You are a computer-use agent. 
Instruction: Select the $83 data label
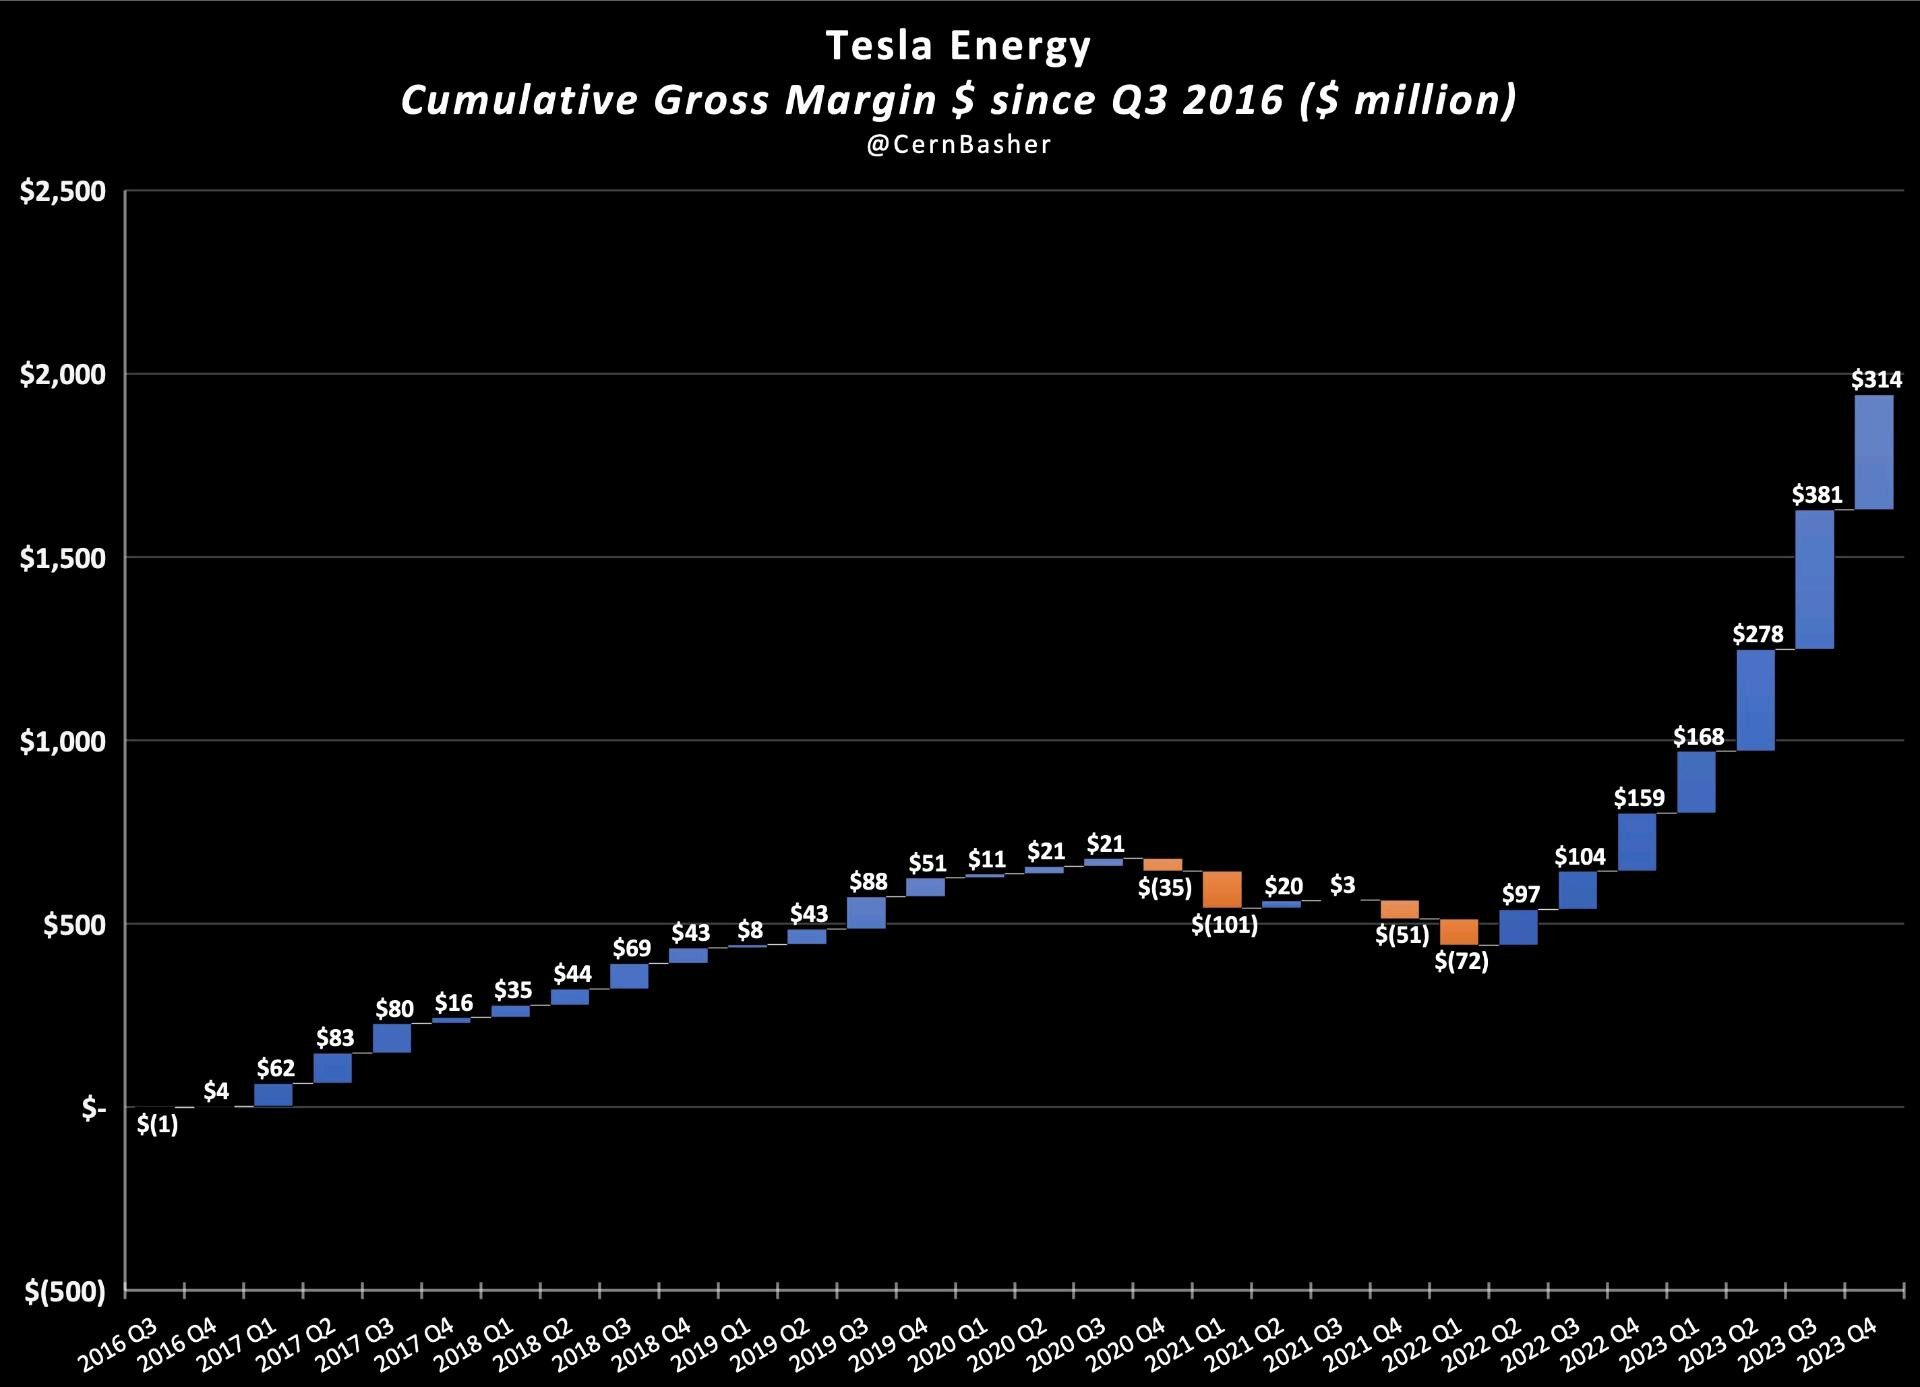(335, 1038)
